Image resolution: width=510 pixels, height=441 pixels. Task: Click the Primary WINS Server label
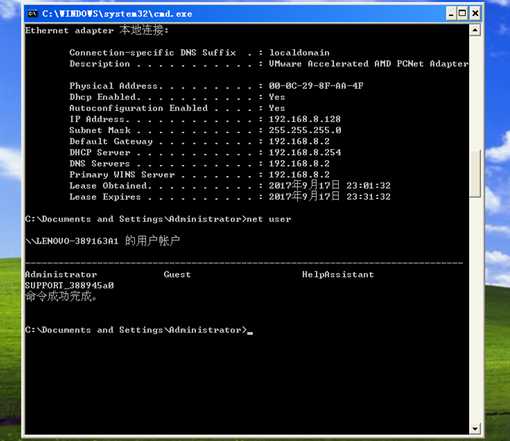click(x=122, y=174)
